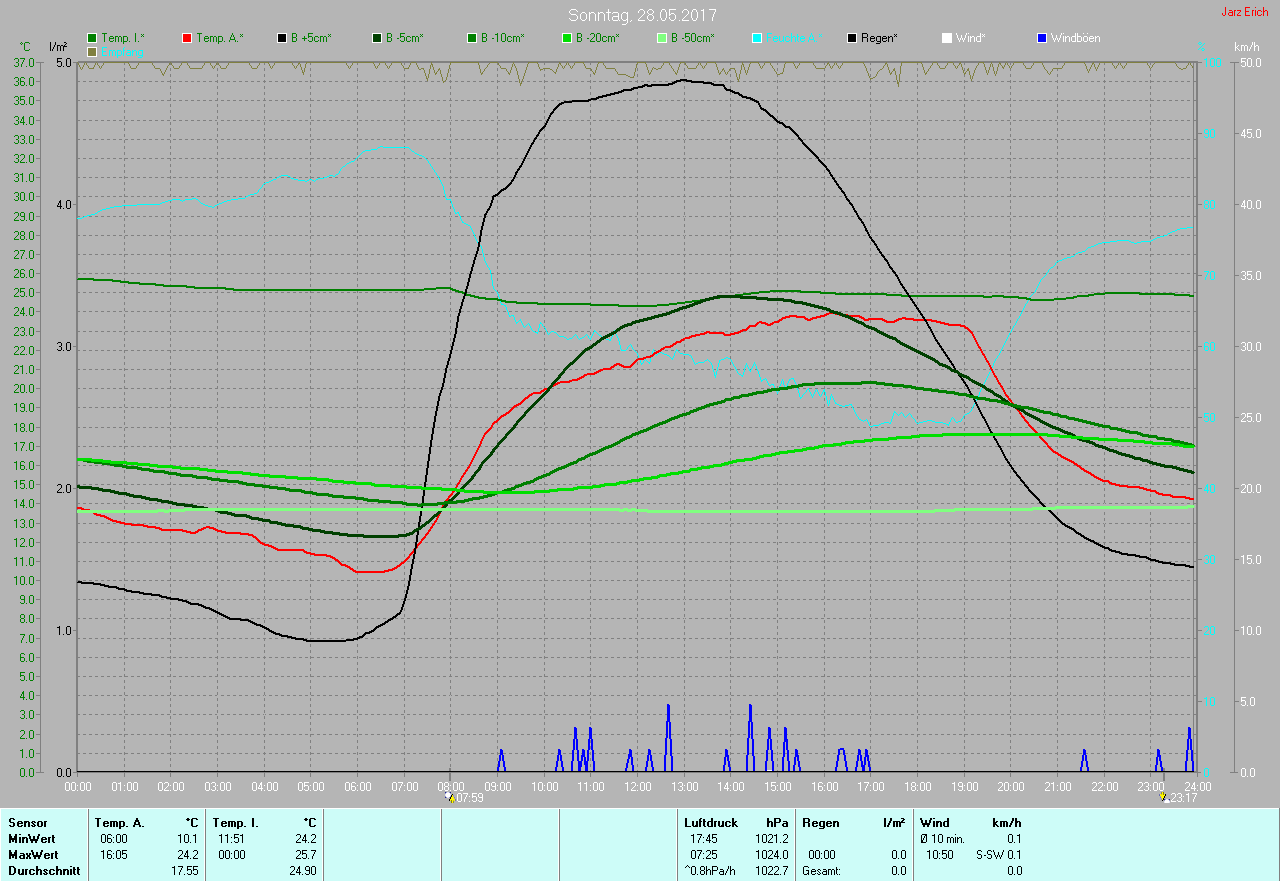Select the B -20cm legend marker
The height and width of the screenshot is (881, 1280).
click(566, 38)
